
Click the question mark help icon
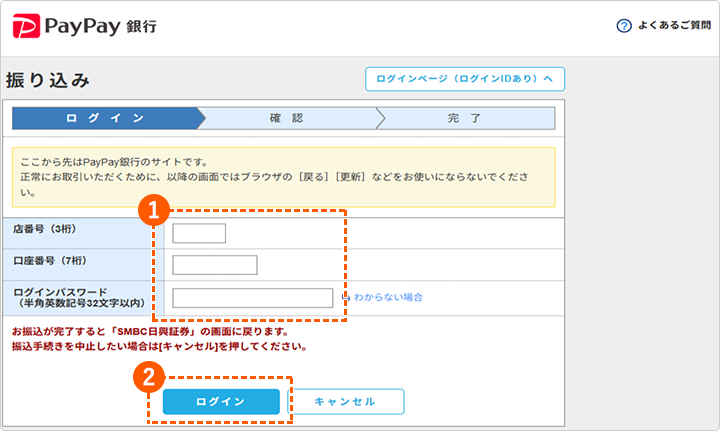624,26
